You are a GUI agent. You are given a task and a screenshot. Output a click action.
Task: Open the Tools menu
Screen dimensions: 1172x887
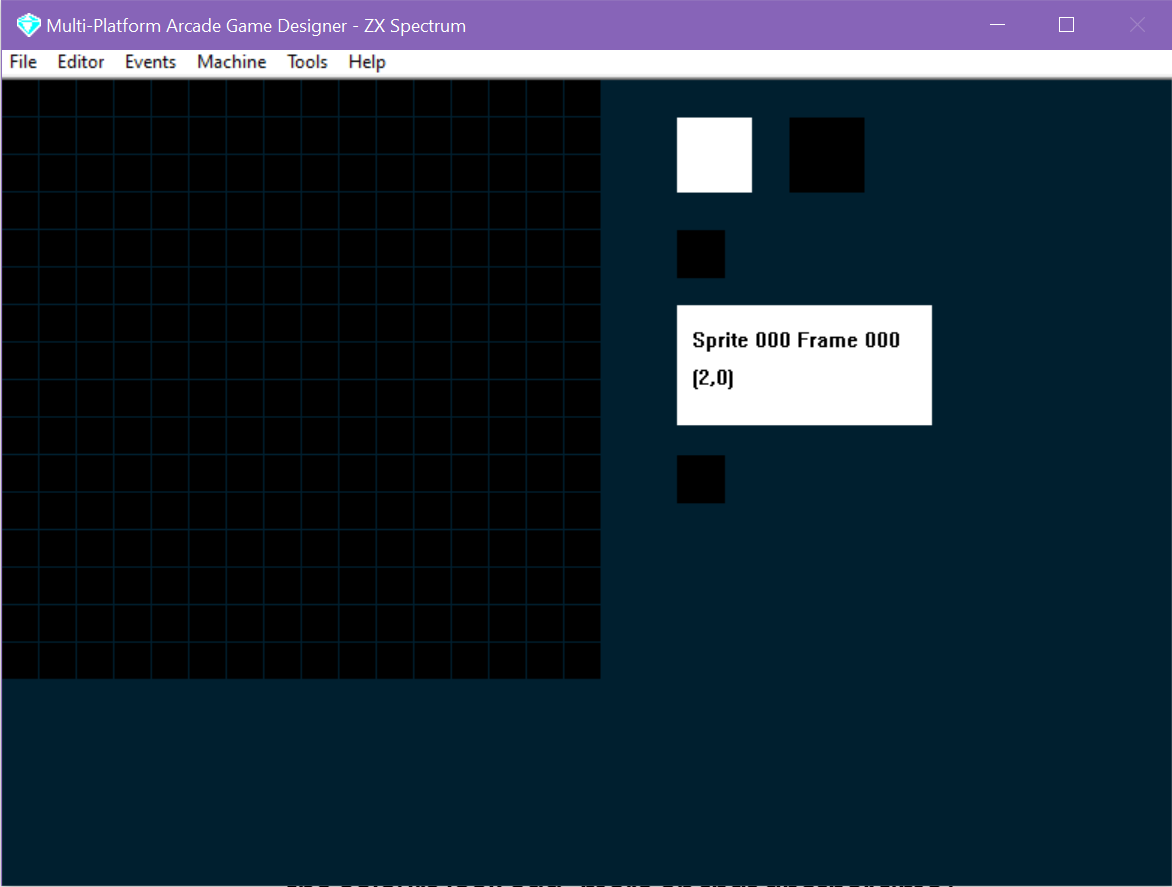307,62
